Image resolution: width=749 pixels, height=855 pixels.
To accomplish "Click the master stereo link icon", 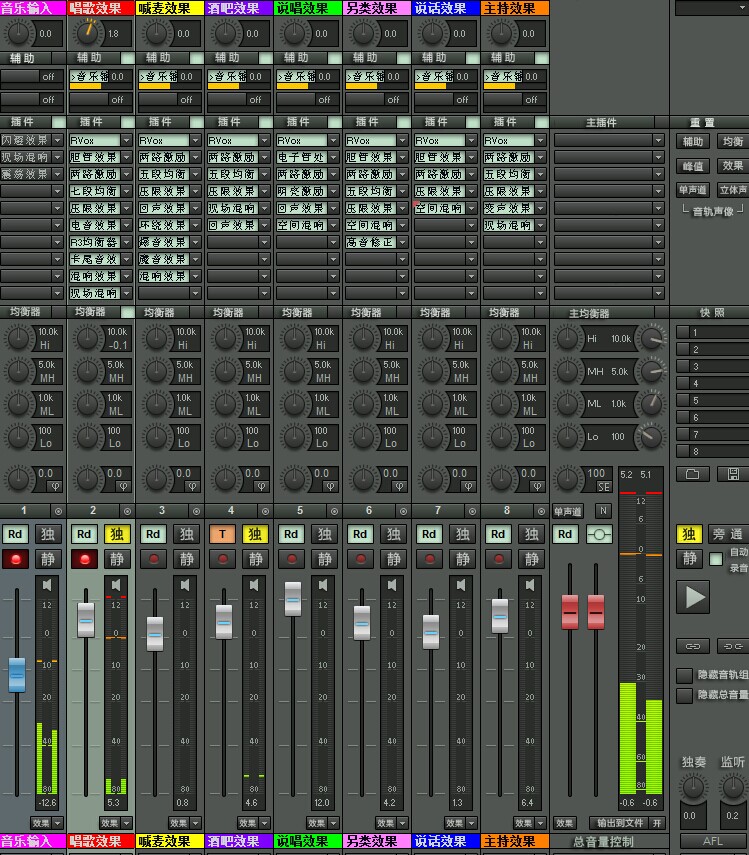I will pyautogui.click(x=599, y=534).
